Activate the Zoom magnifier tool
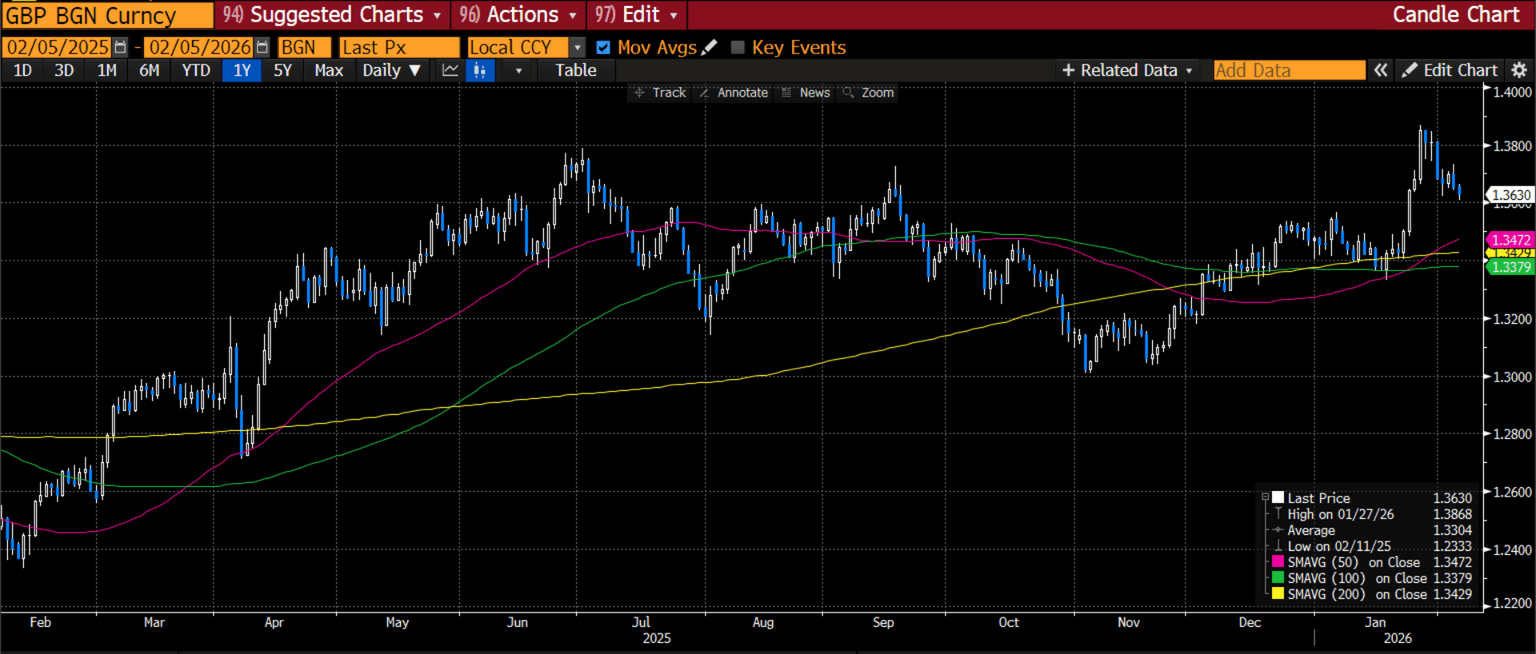Screen dimensions: 1536x654 (x=868, y=92)
